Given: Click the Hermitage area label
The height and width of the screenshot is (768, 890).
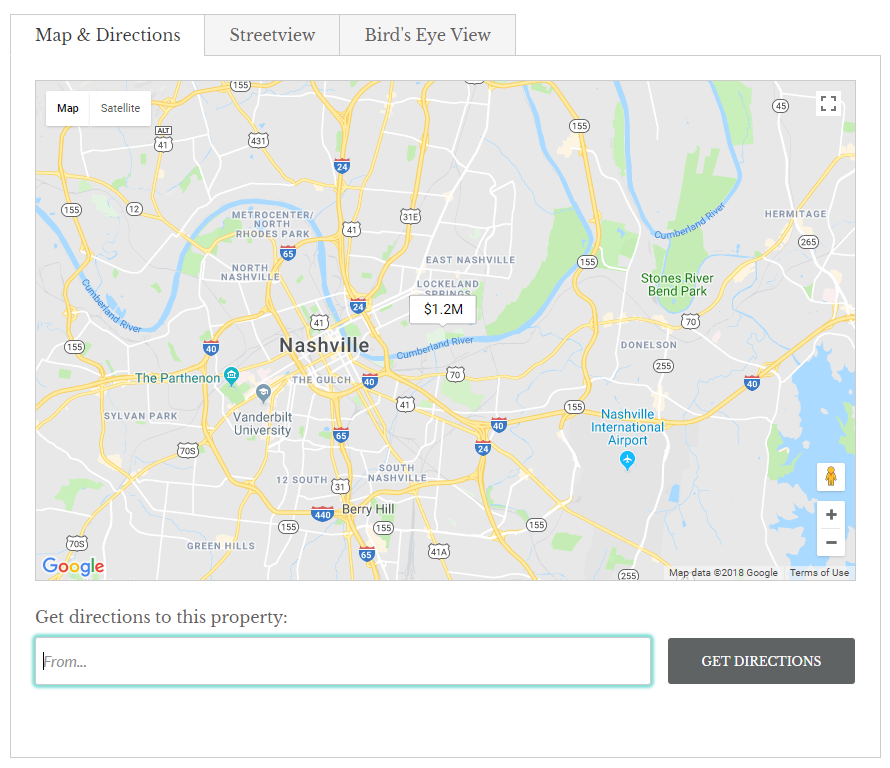Looking at the screenshot, I should pyautogui.click(x=795, y=214).
